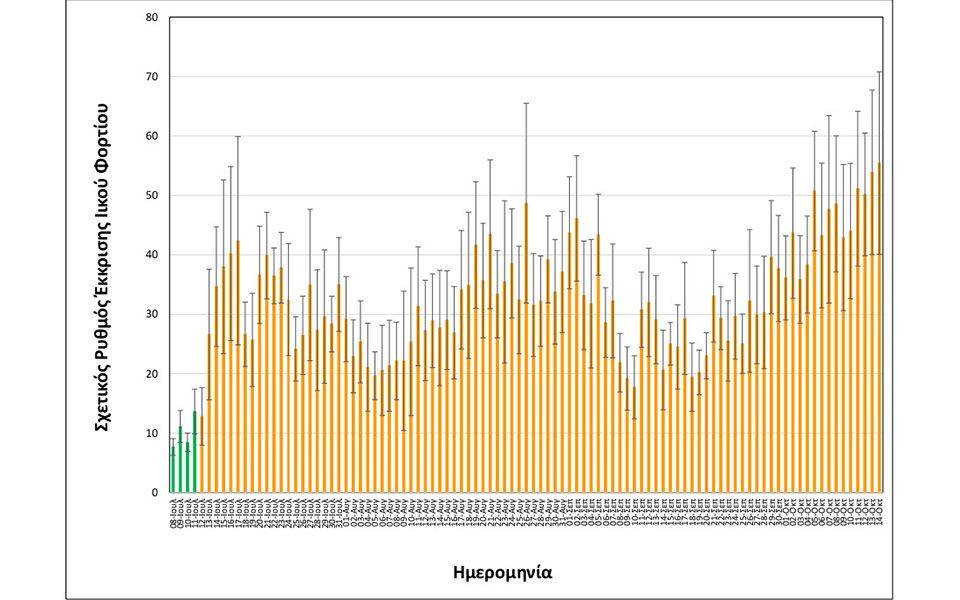Click the y-axis tick label 70
960x600 pixels.
(x=151, y=77)
